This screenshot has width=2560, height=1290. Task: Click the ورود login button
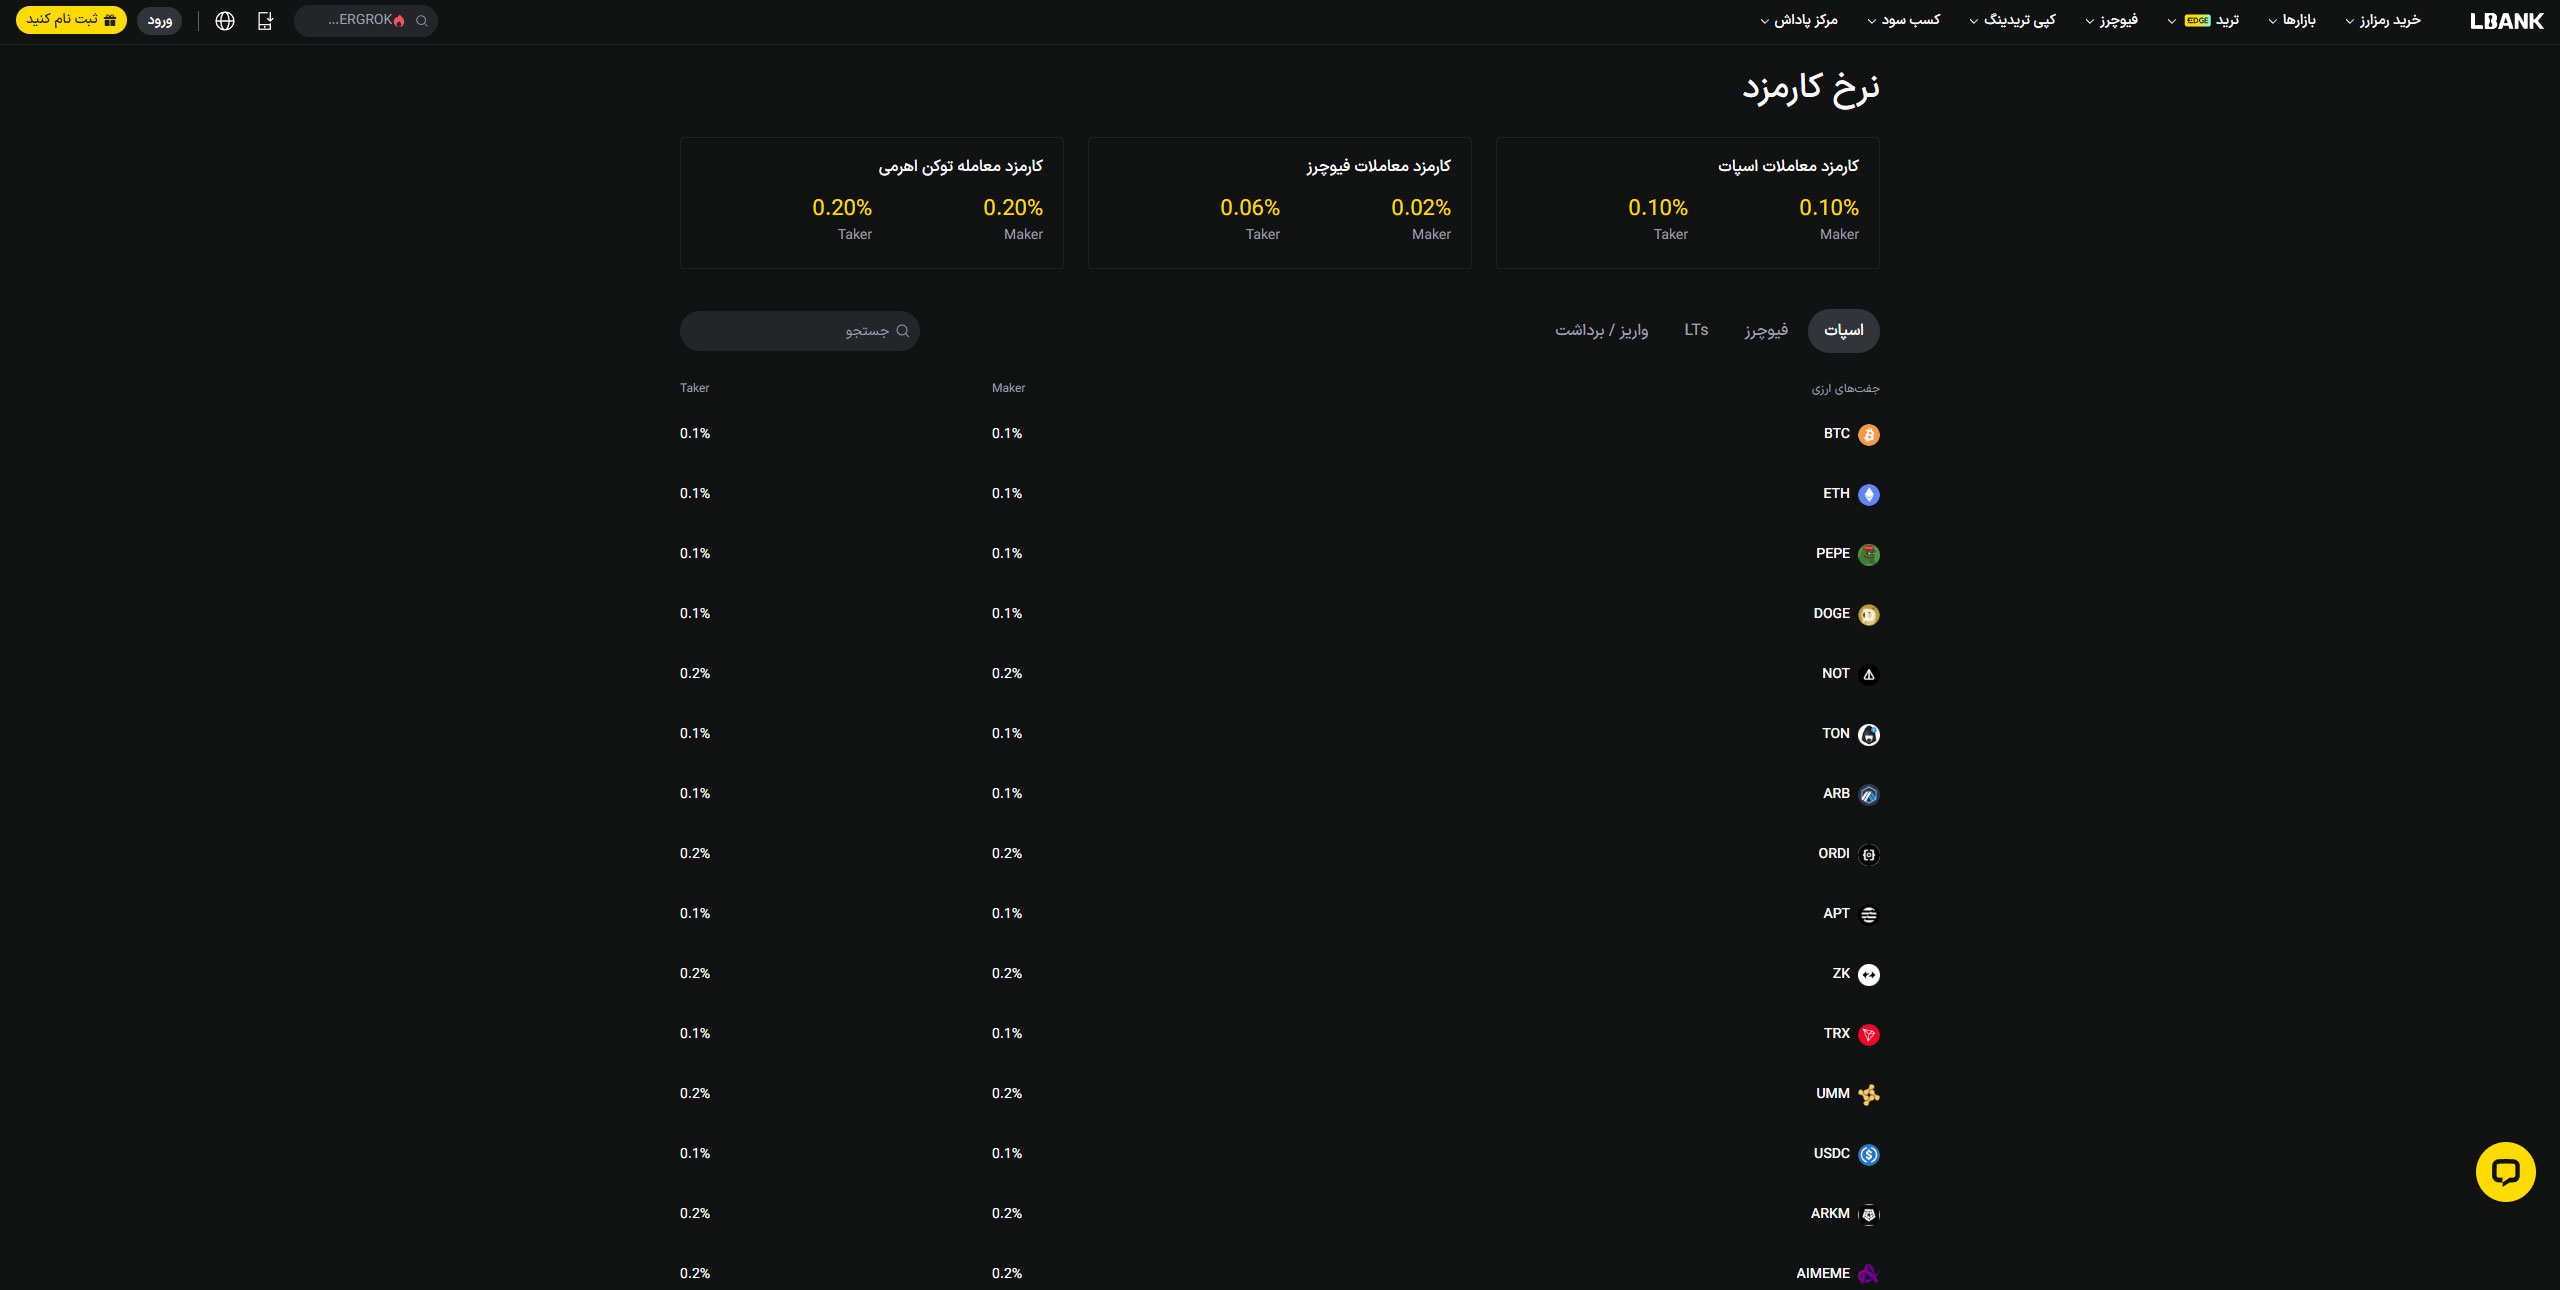point(159,21)
